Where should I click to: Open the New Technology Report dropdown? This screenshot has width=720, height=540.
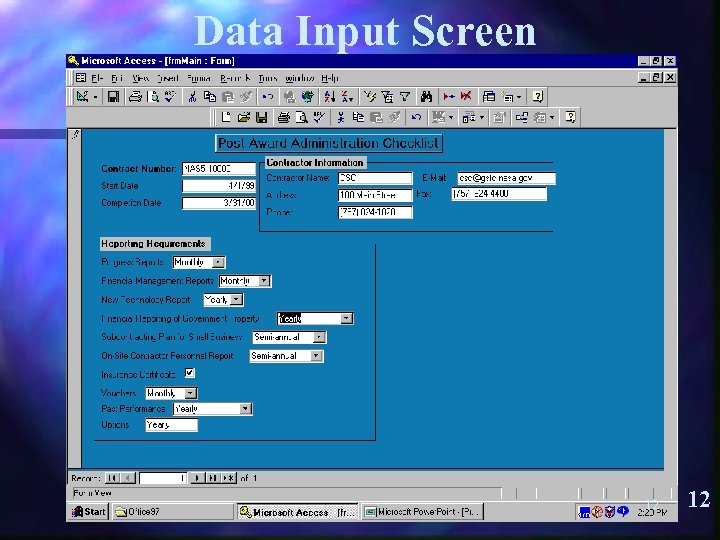(236, 300)
